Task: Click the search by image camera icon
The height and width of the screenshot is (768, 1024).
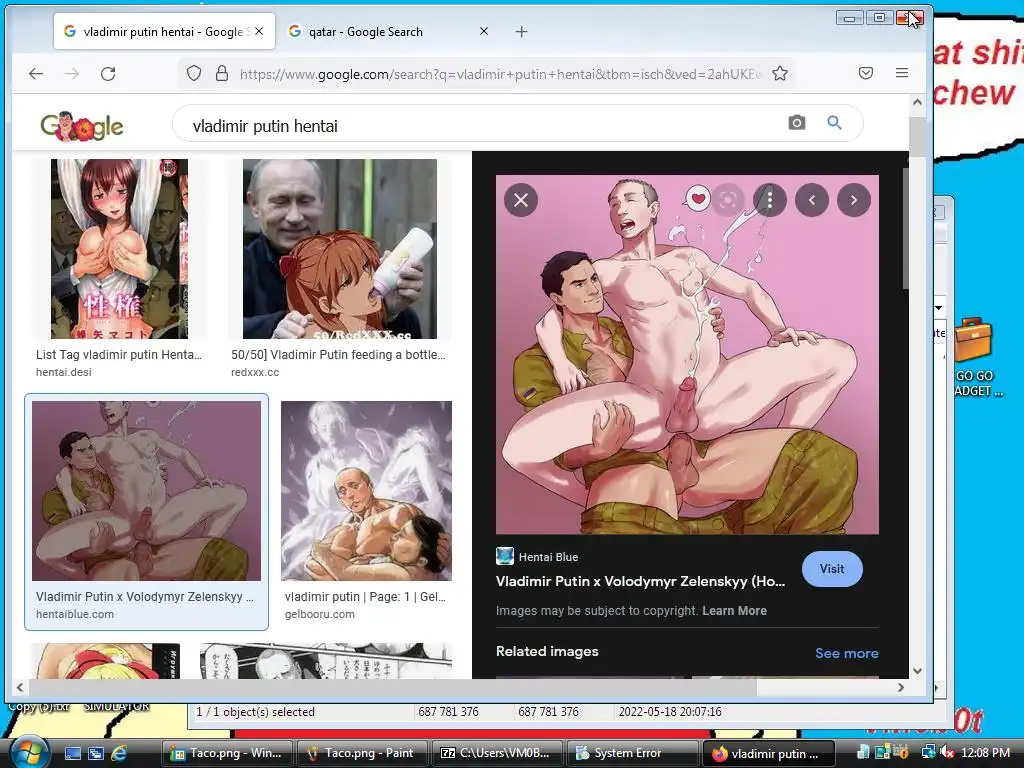Action: point(797,122)
